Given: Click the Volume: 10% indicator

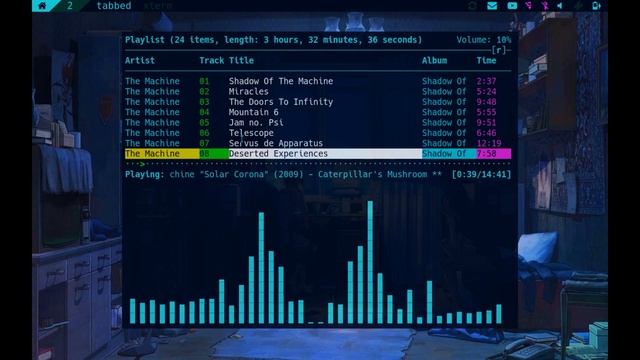Looking at the screenshot, I should point(484,40).
